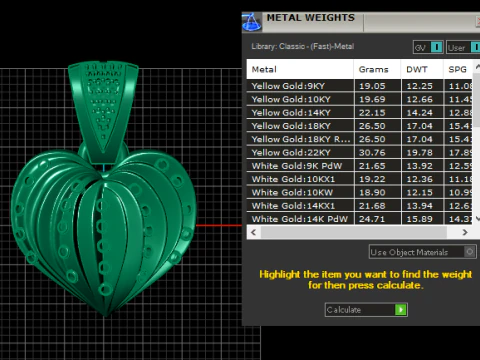Click the 15.89 DWT value

419,219
